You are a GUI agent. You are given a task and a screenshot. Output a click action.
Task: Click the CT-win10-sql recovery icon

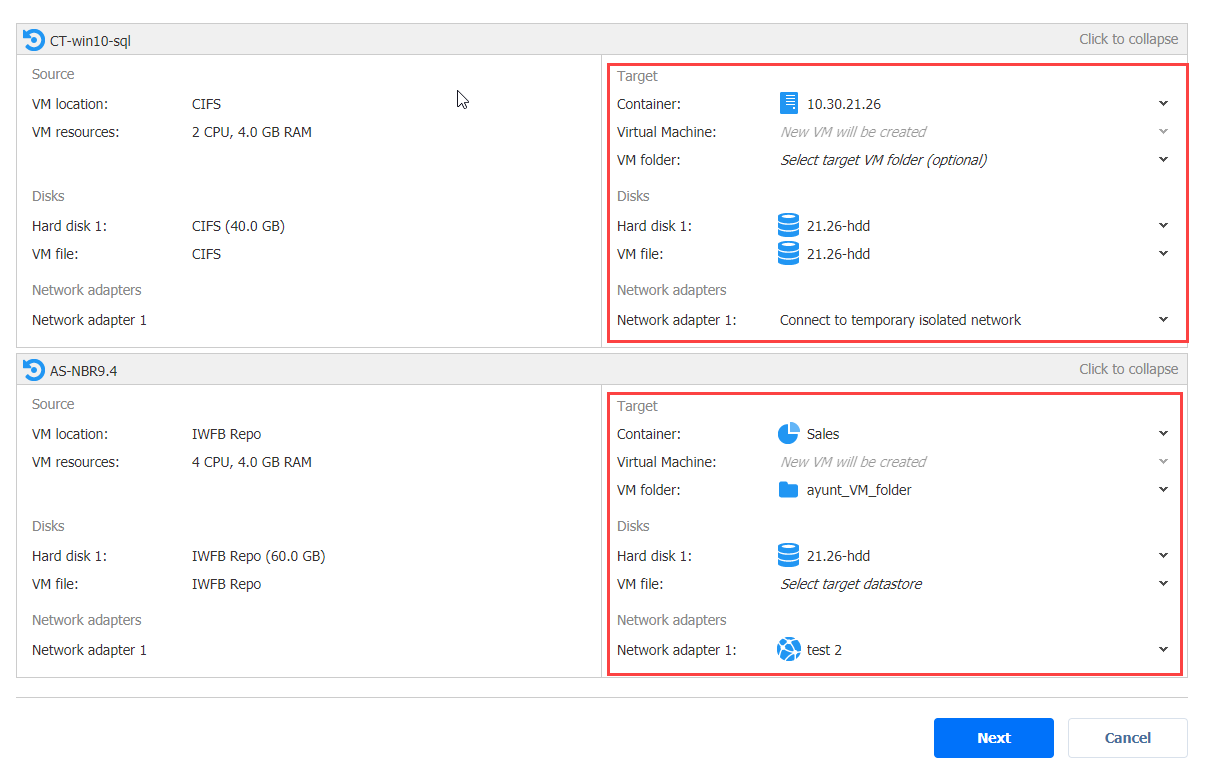[34, 40]
